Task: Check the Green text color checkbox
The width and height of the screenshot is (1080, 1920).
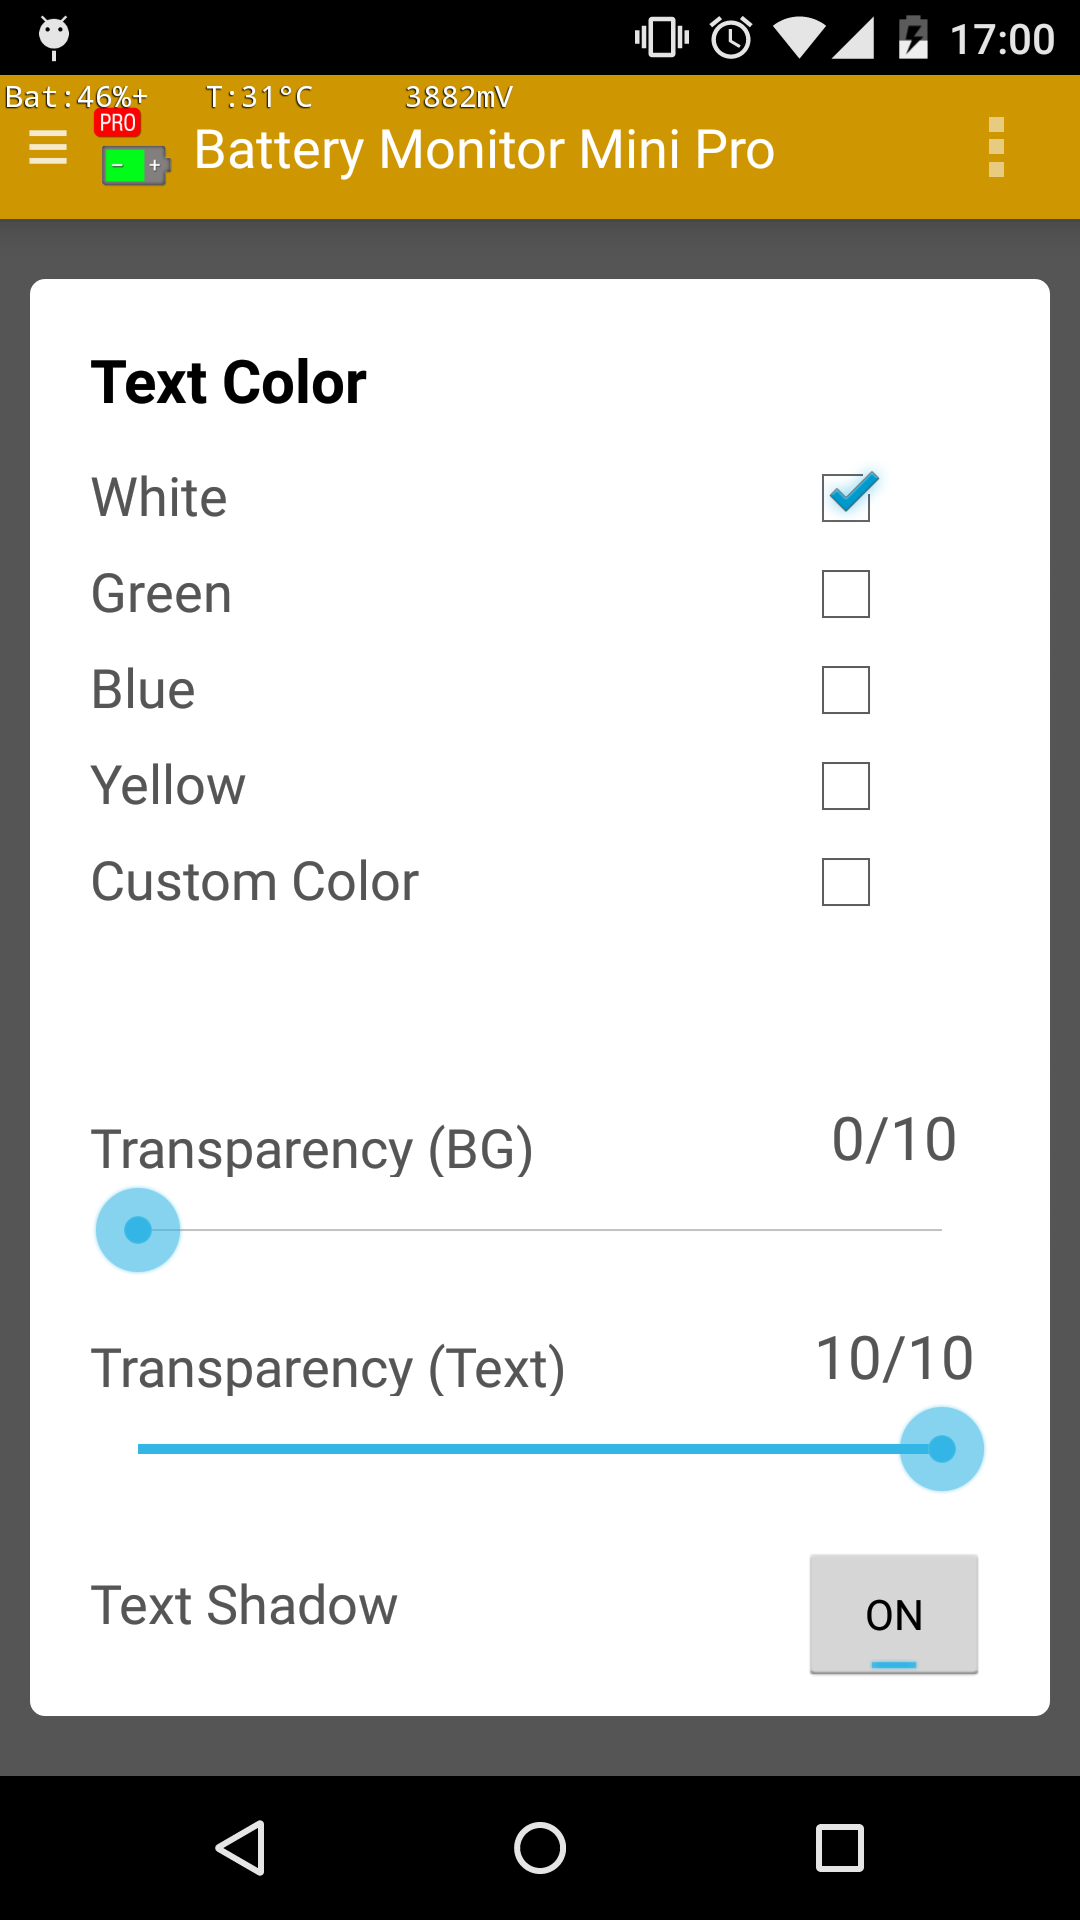Action: click(846, 594)
